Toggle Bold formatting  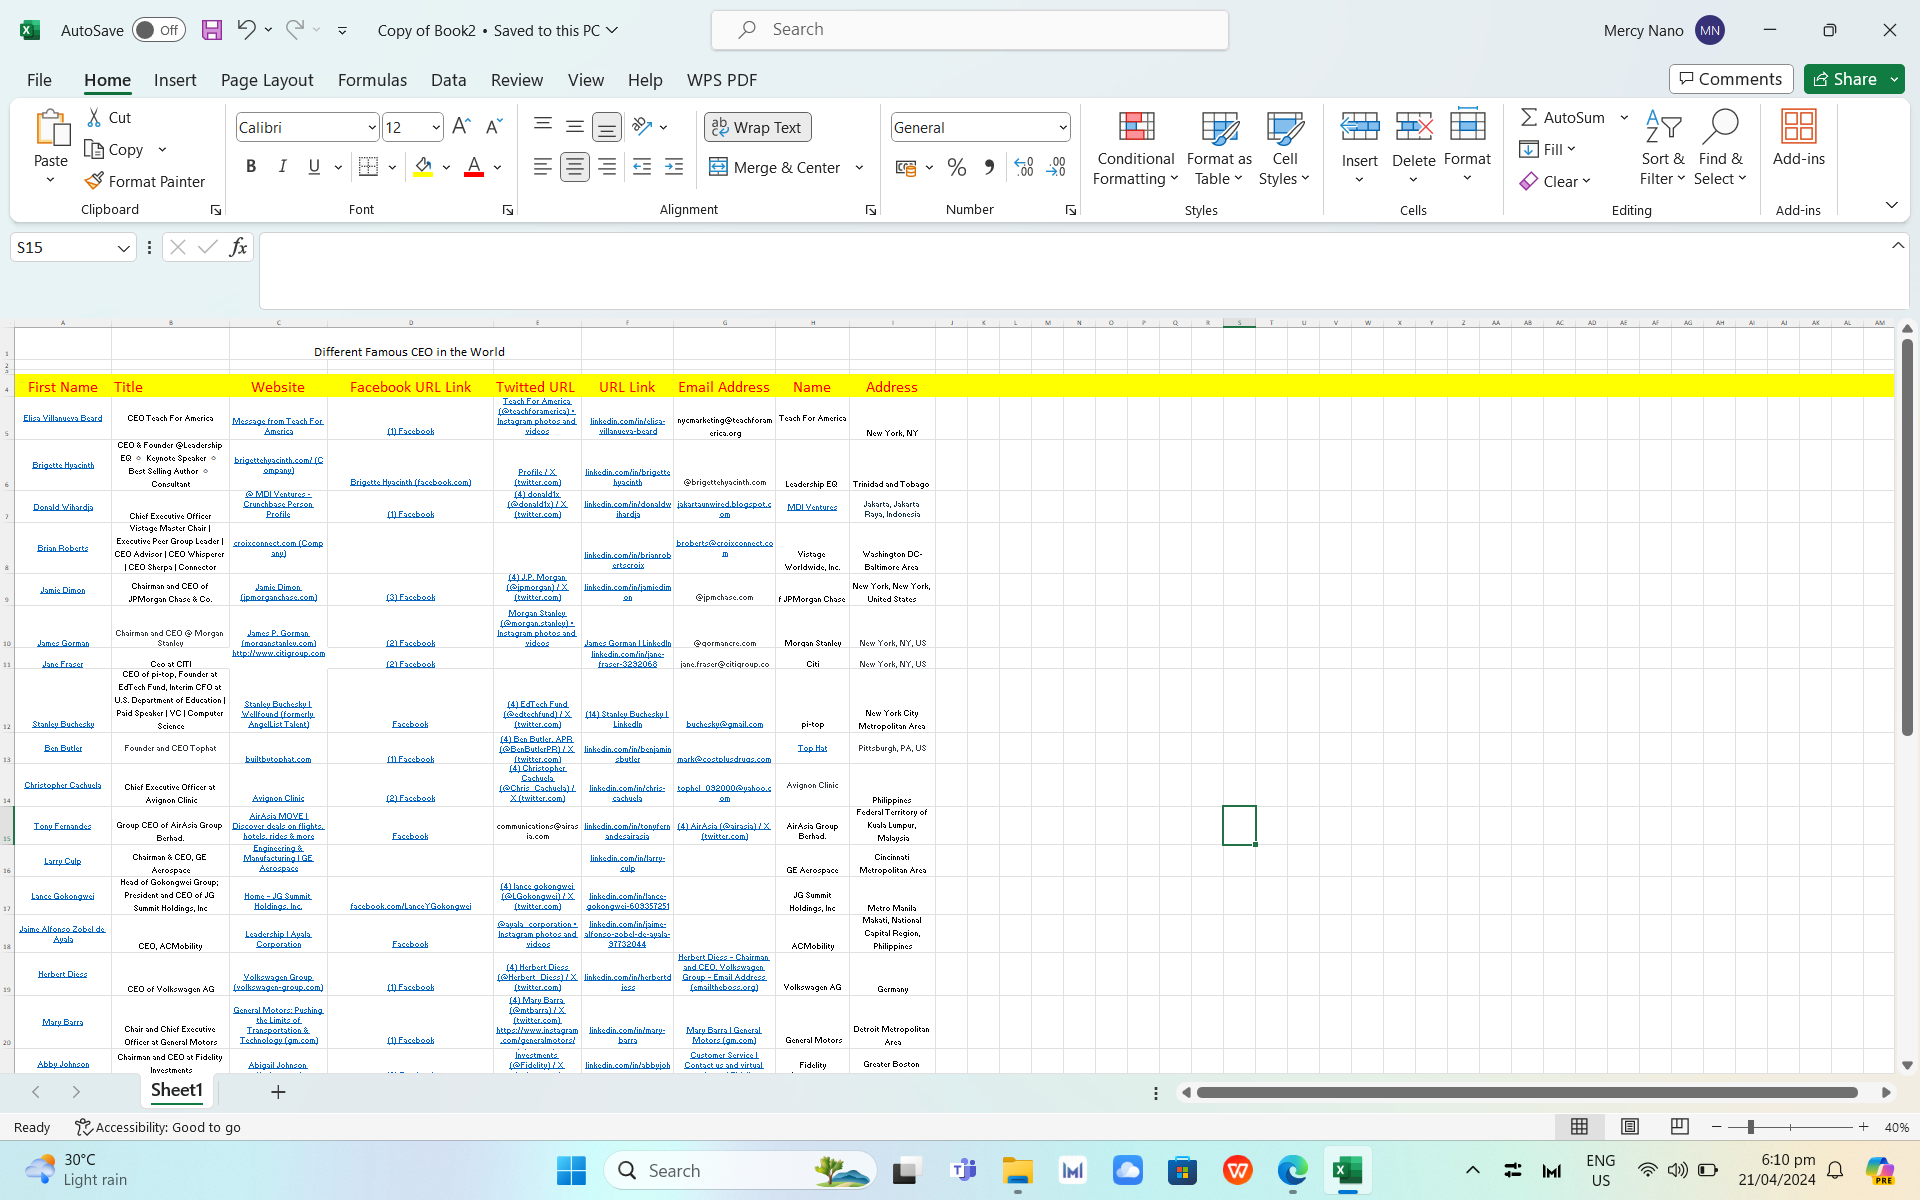click(x=251, y=167)
